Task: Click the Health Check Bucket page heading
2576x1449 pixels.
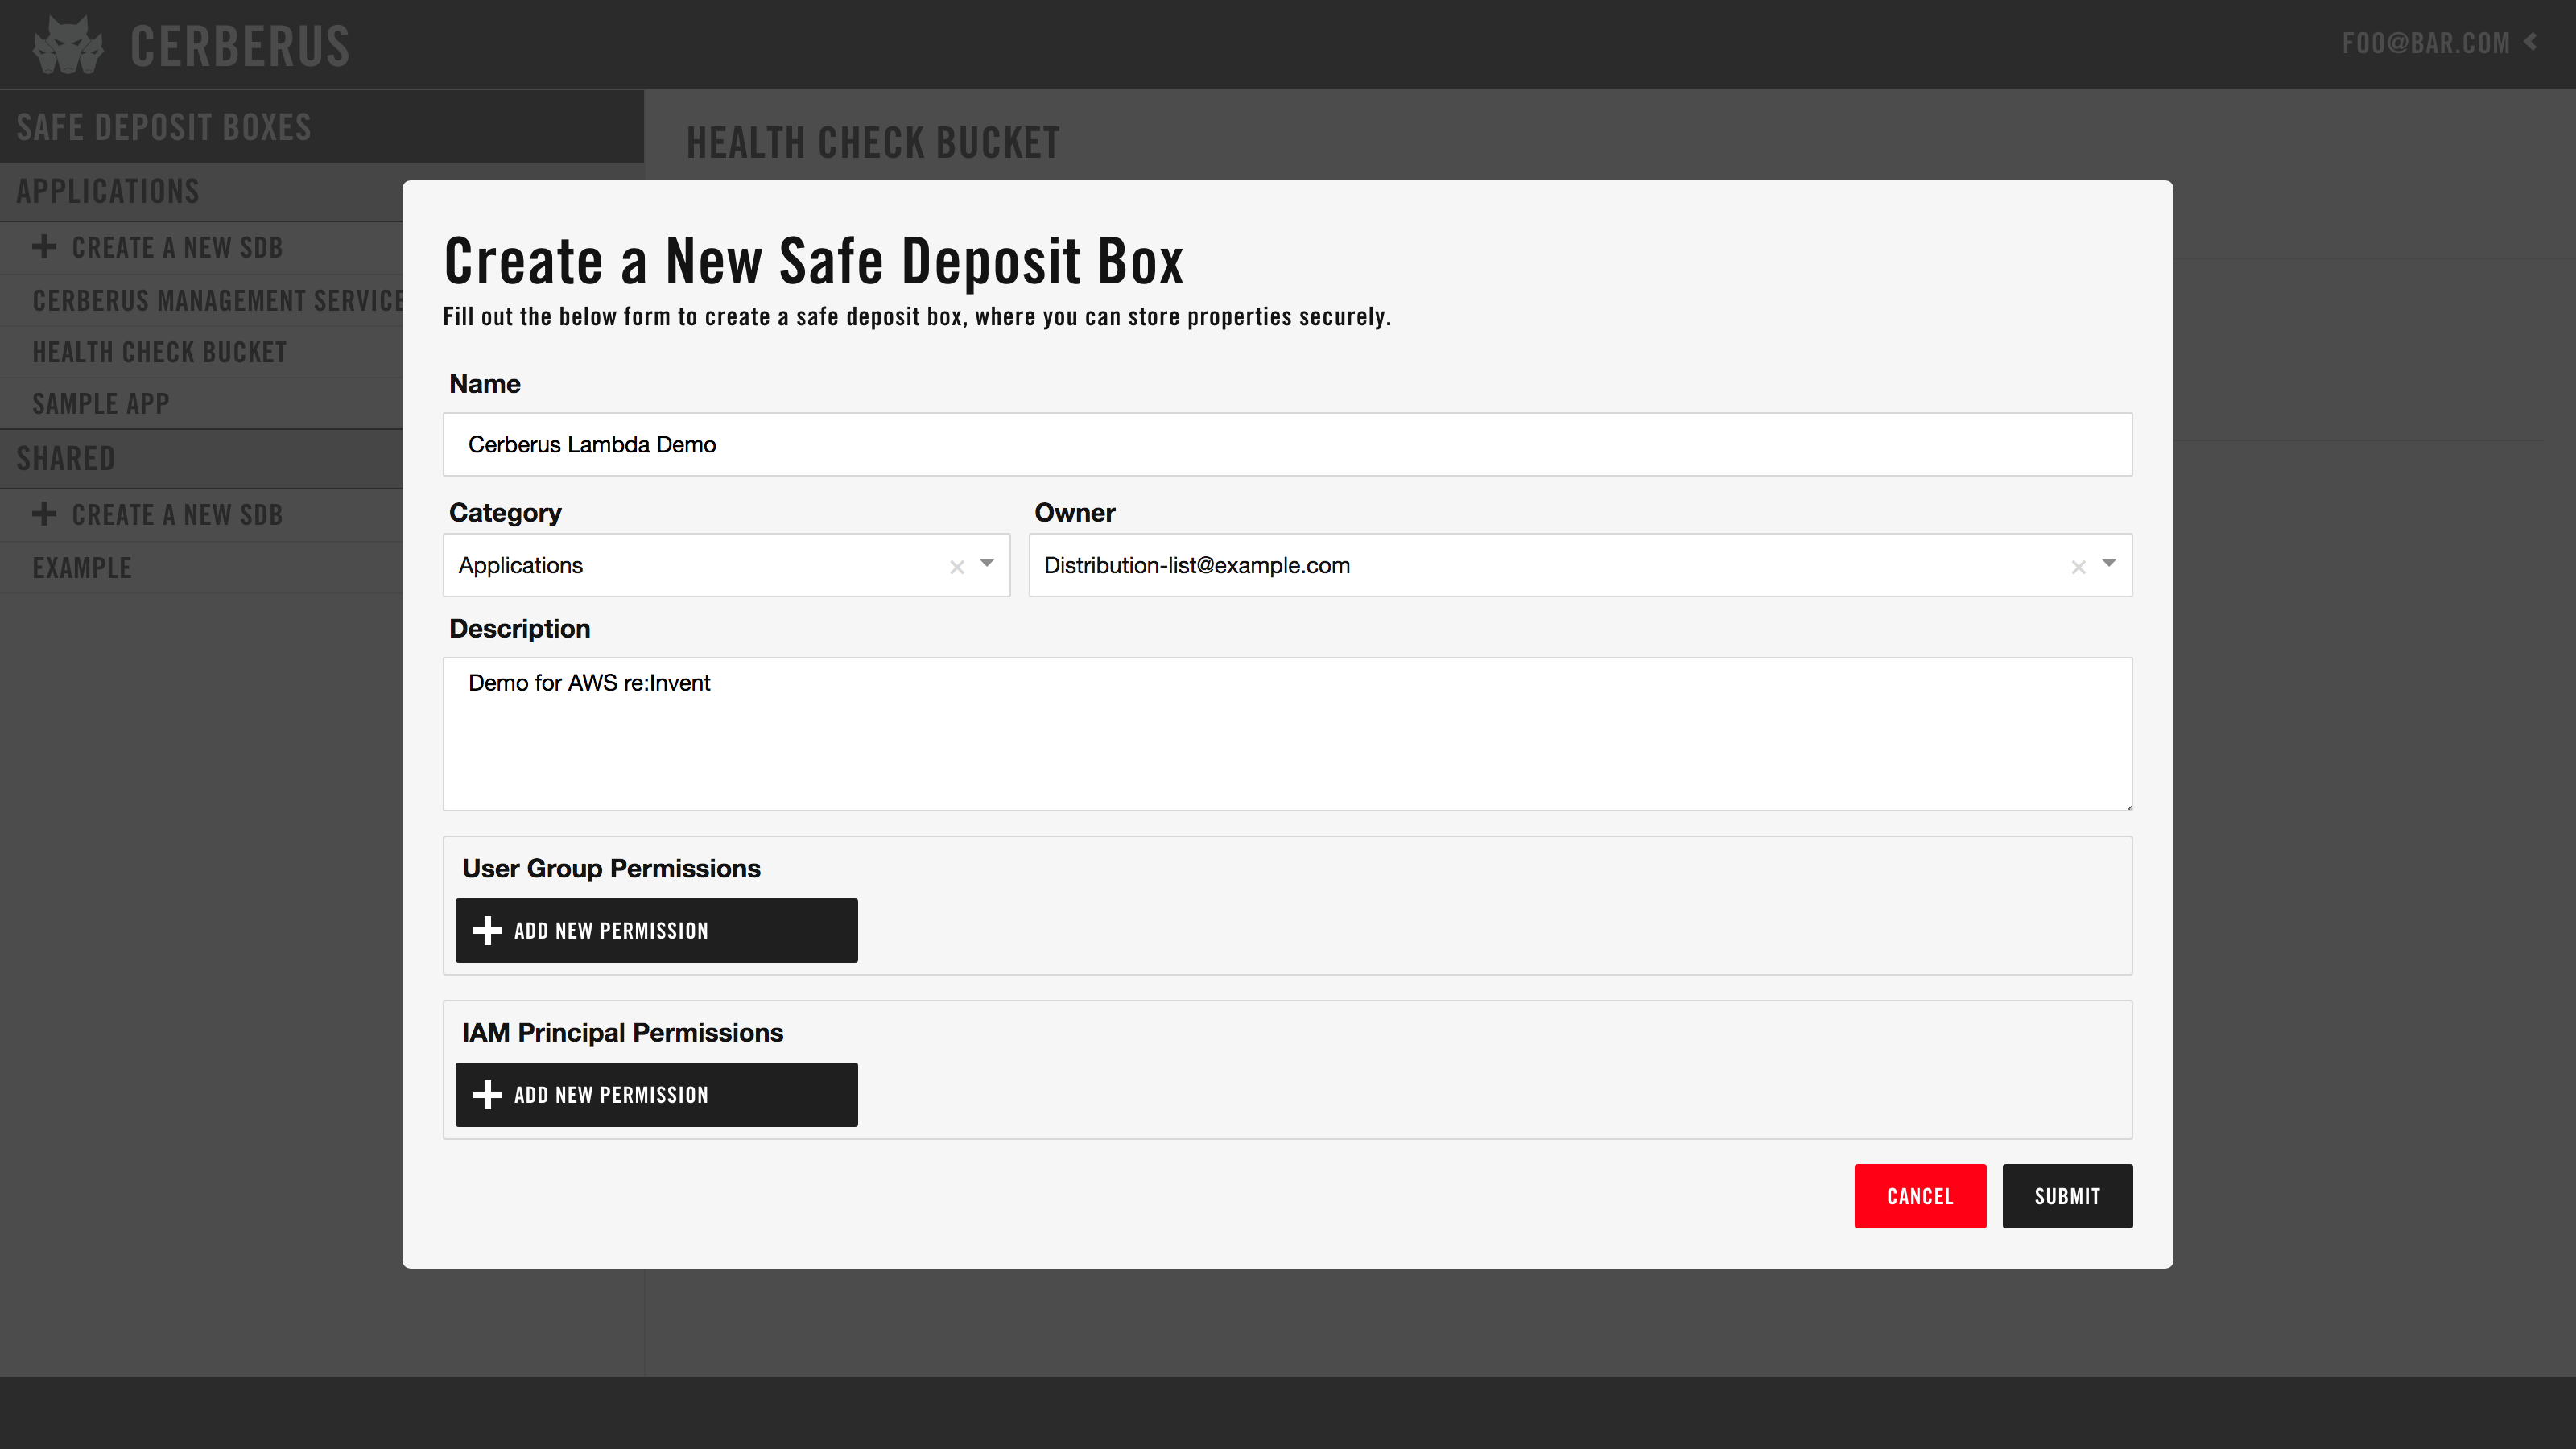Action: [872, 142]
